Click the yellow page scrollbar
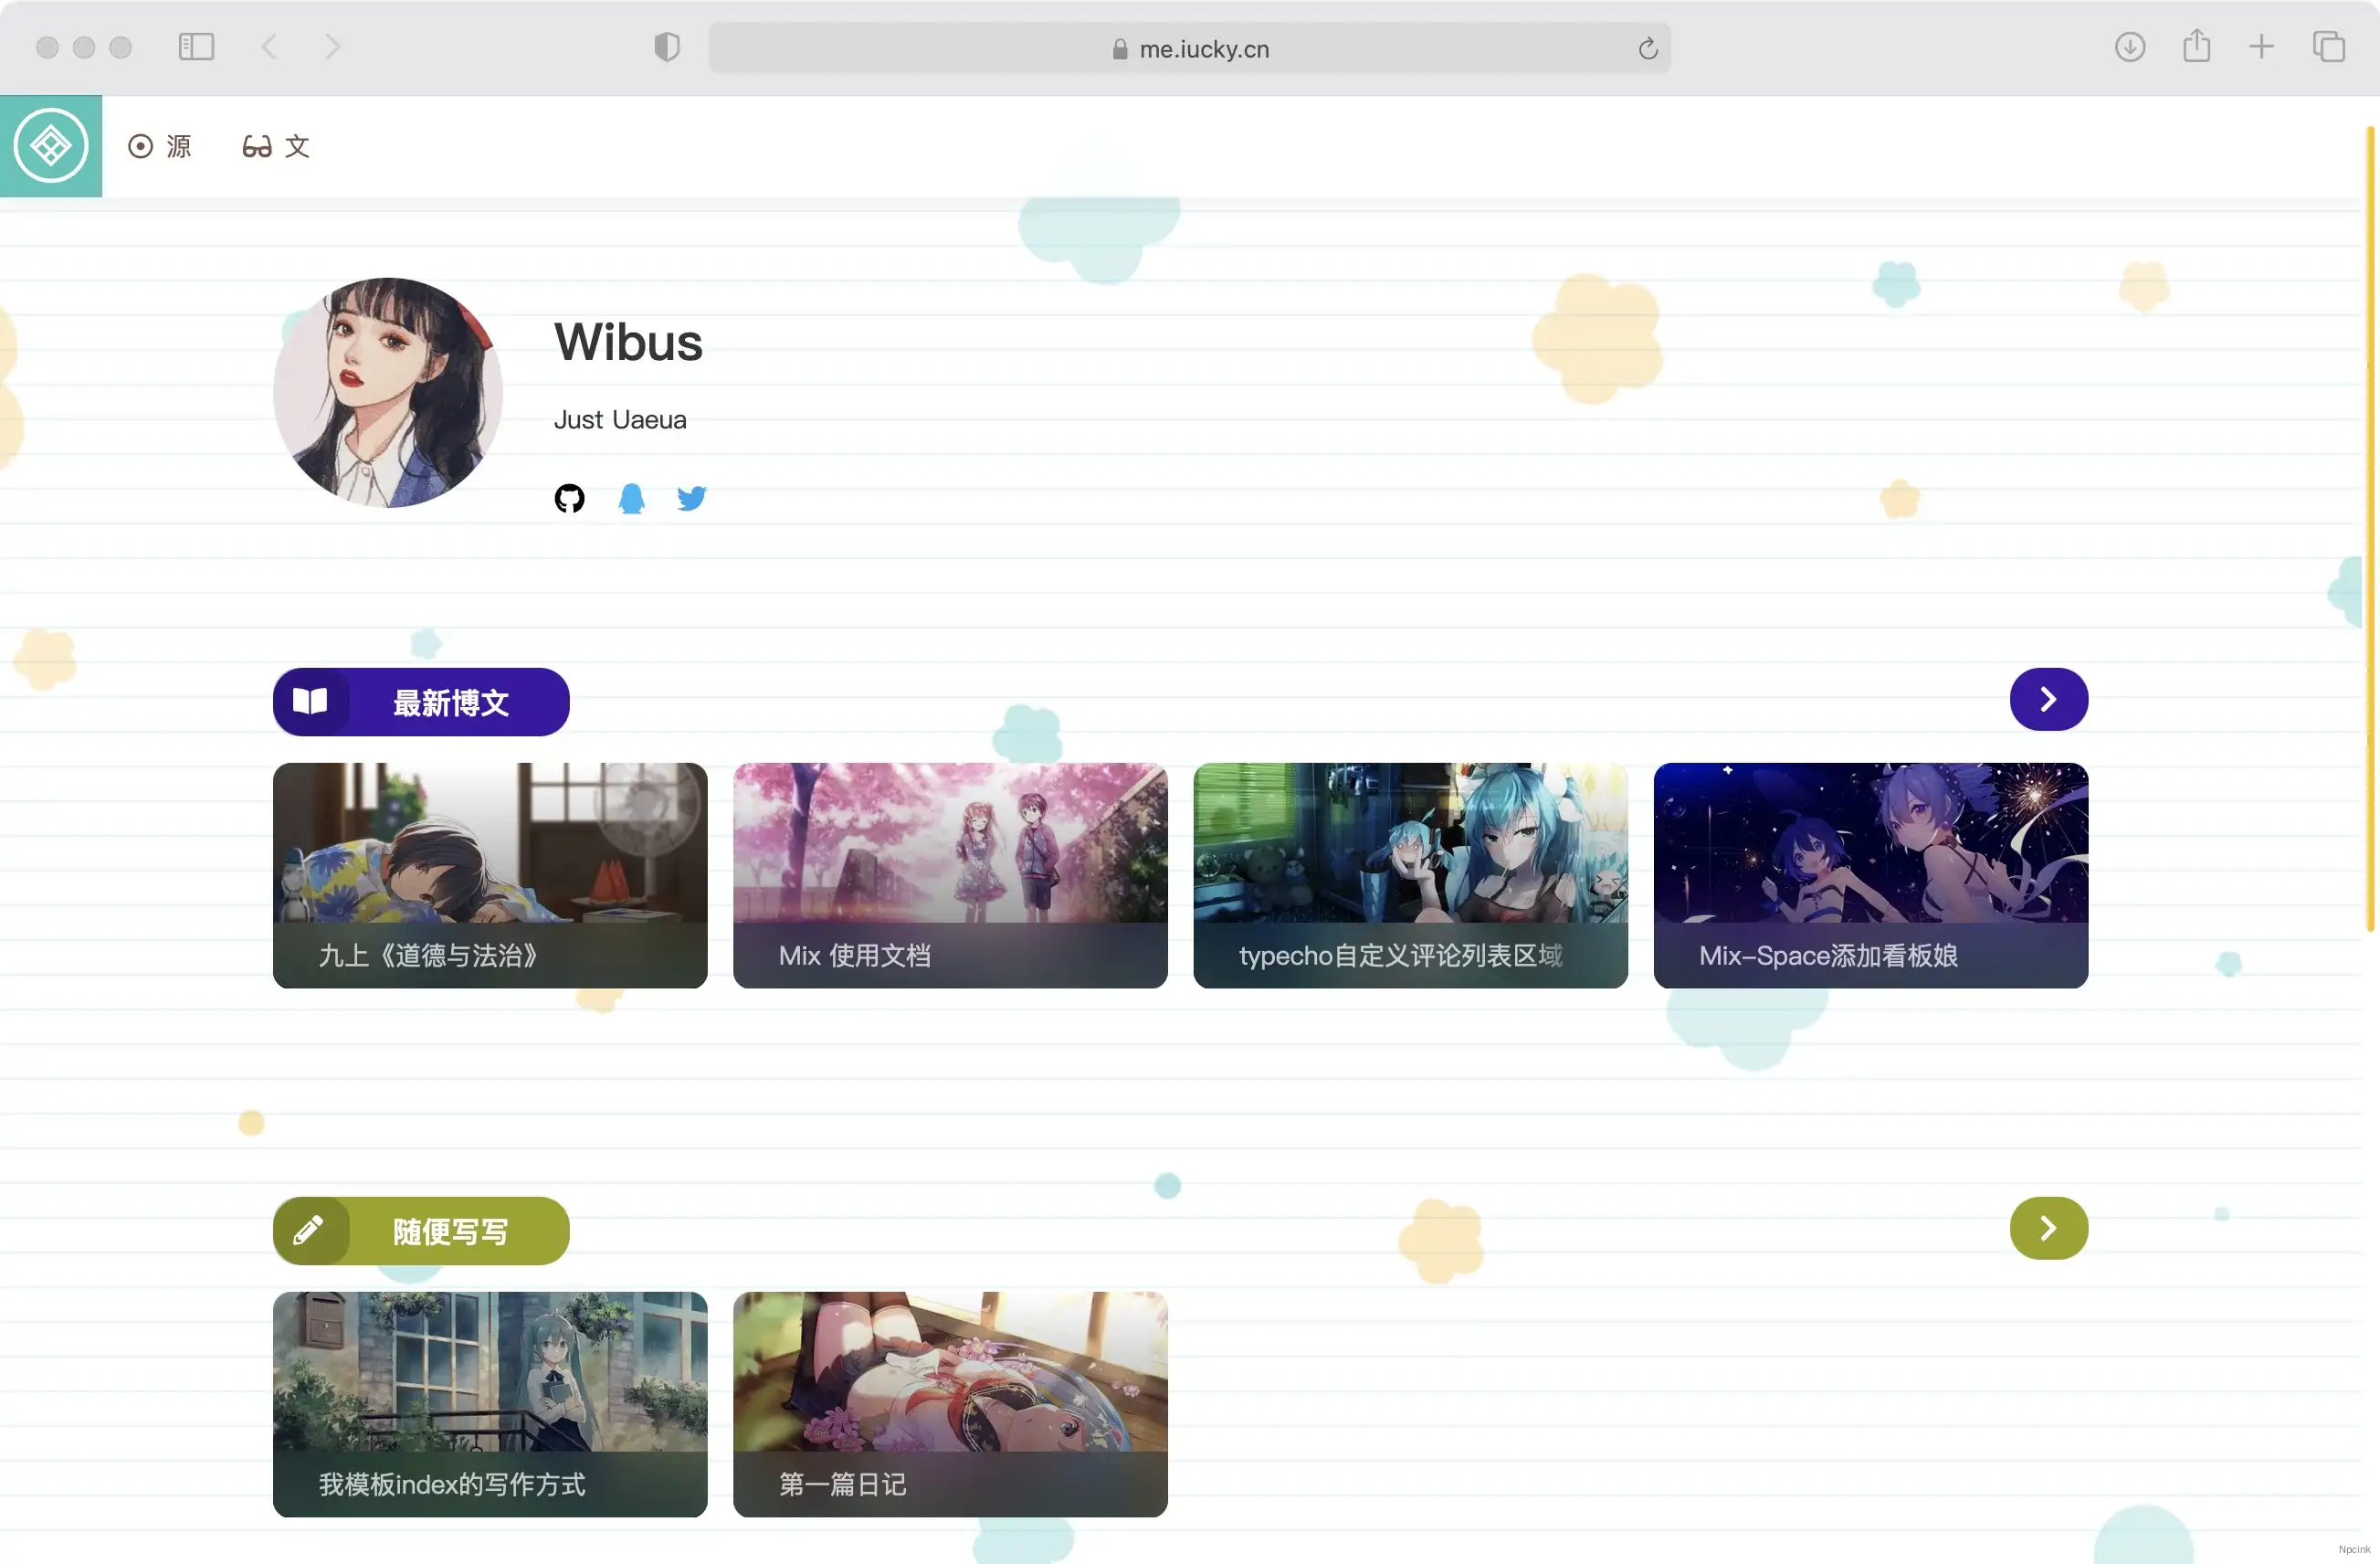This screenshot has height=1564, width=2380. pyautogui.click(x=2369, y=530)
